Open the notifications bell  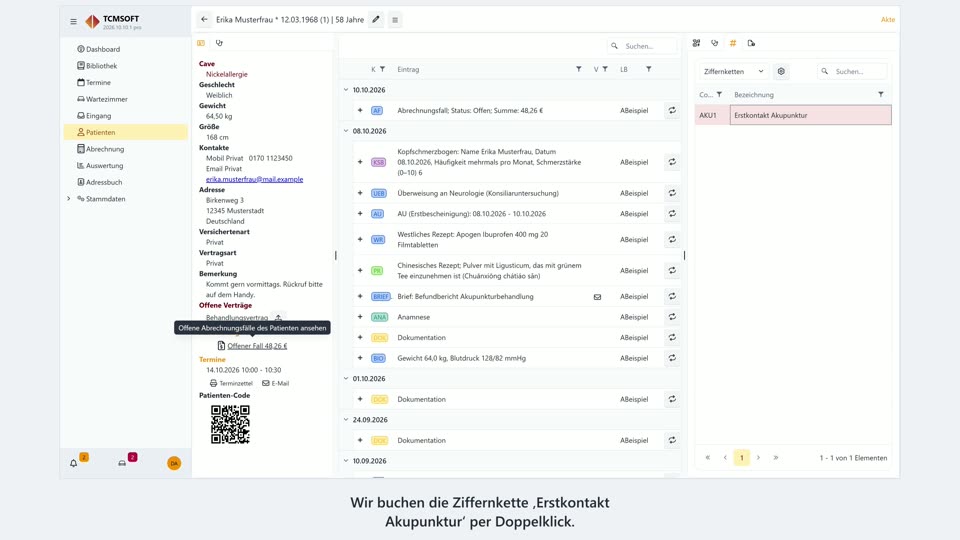click(x=73, y=463)
